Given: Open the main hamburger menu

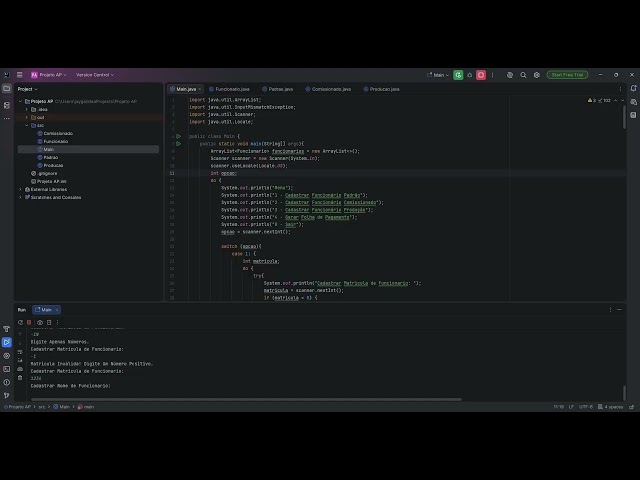Looking at the screenshot, I should point(19,75).
